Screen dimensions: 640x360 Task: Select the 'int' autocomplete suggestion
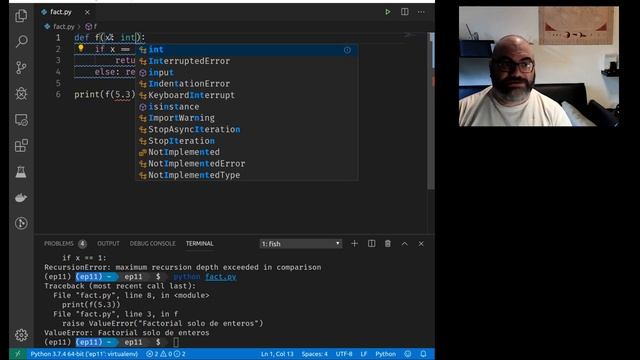(247, 50)
